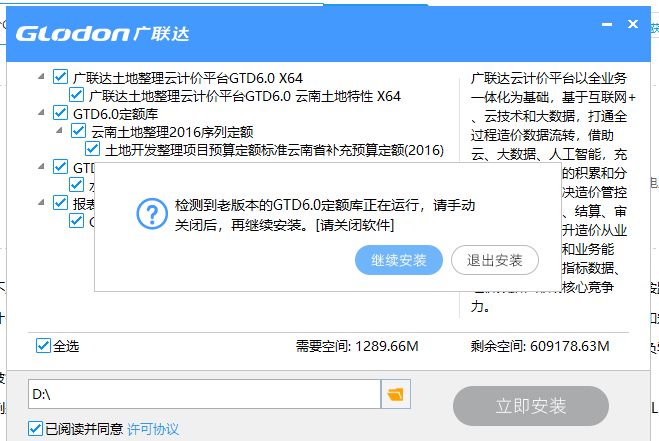Click the 继续安装 button

coord(399,260)
